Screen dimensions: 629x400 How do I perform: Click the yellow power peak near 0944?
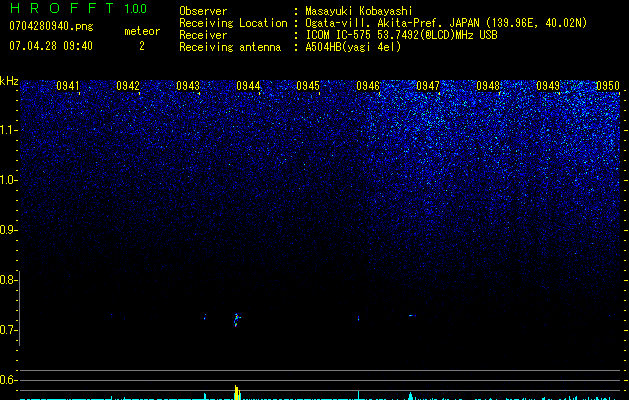pyautogui.click(x=237, y=392)
